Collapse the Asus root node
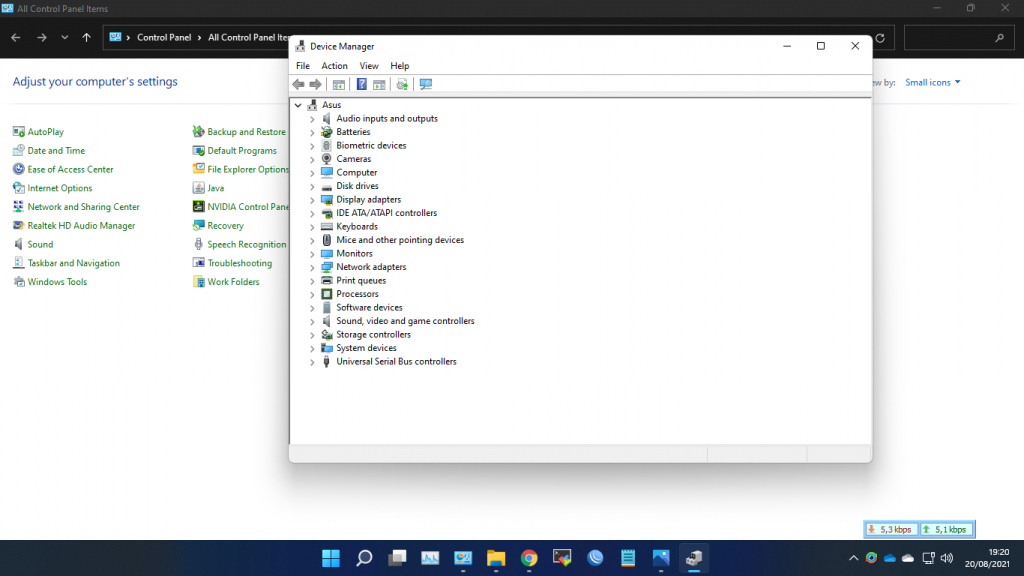 (298, 105)
